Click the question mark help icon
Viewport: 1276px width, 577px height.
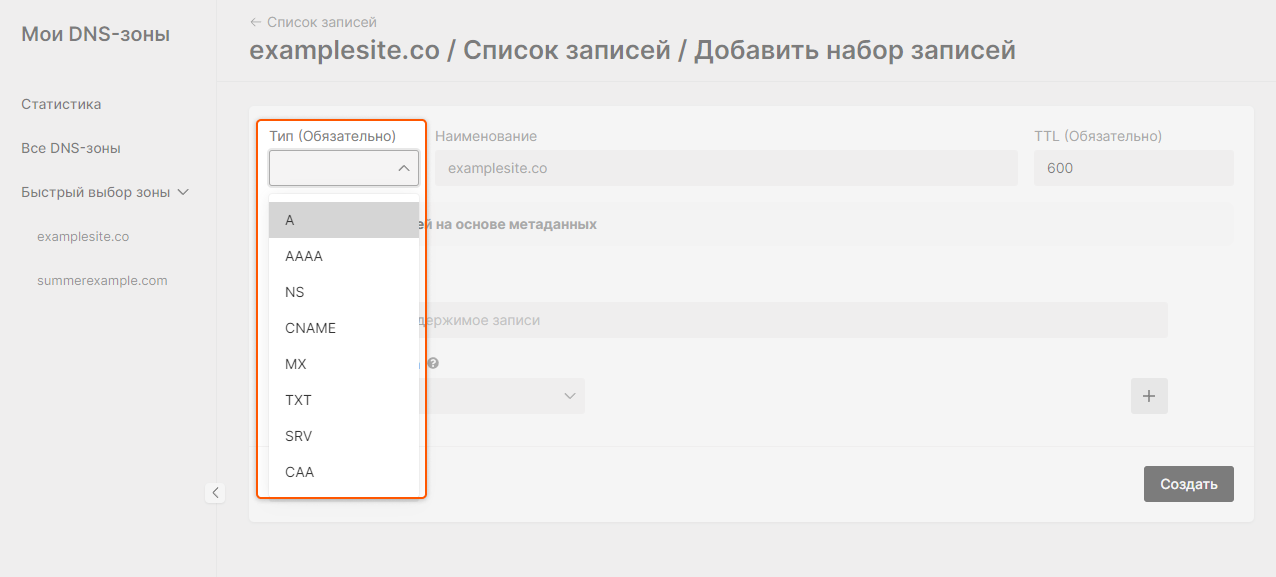[433, 363]
